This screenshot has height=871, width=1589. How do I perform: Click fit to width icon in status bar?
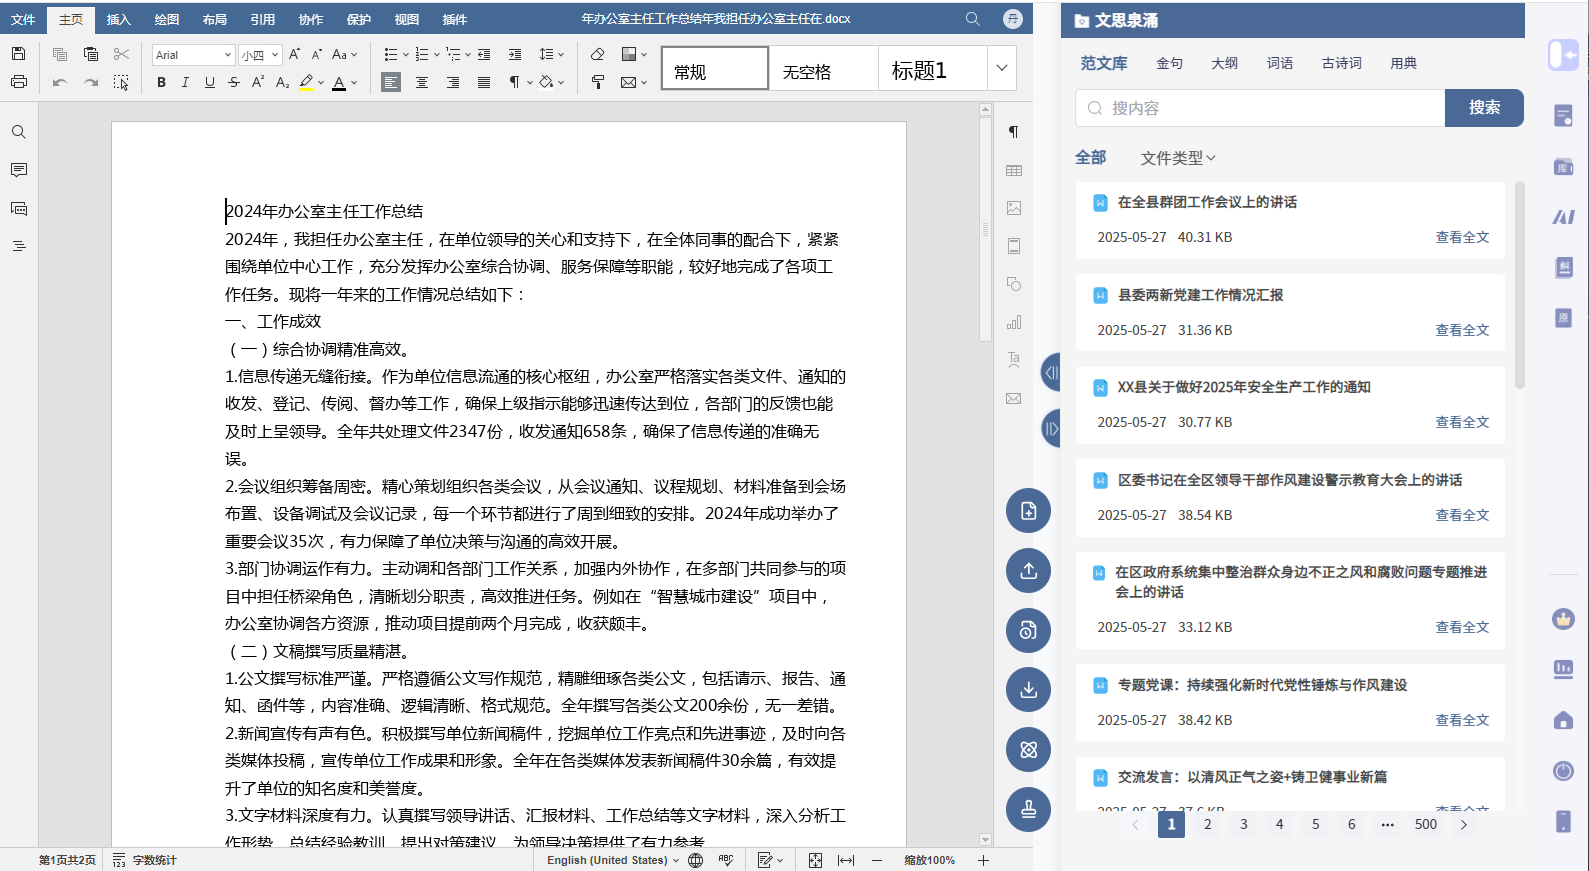(846, 860)
